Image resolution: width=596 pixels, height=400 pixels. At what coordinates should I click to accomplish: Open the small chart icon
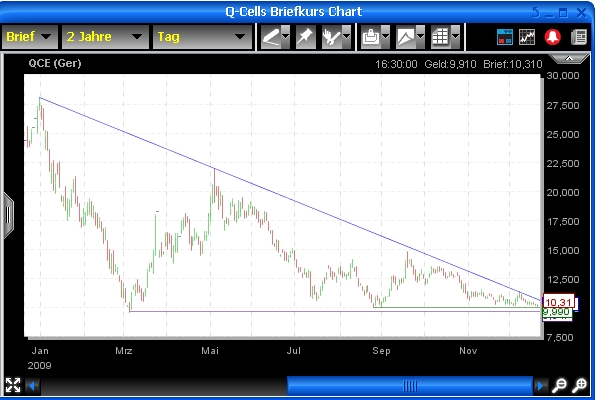(x=527, y=37)
